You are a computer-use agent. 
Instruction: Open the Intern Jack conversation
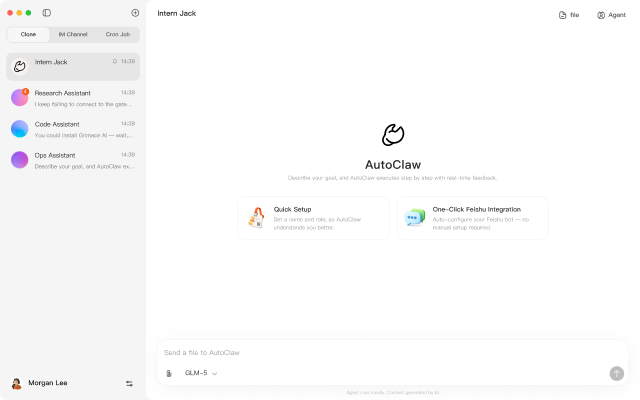(73, 67)
